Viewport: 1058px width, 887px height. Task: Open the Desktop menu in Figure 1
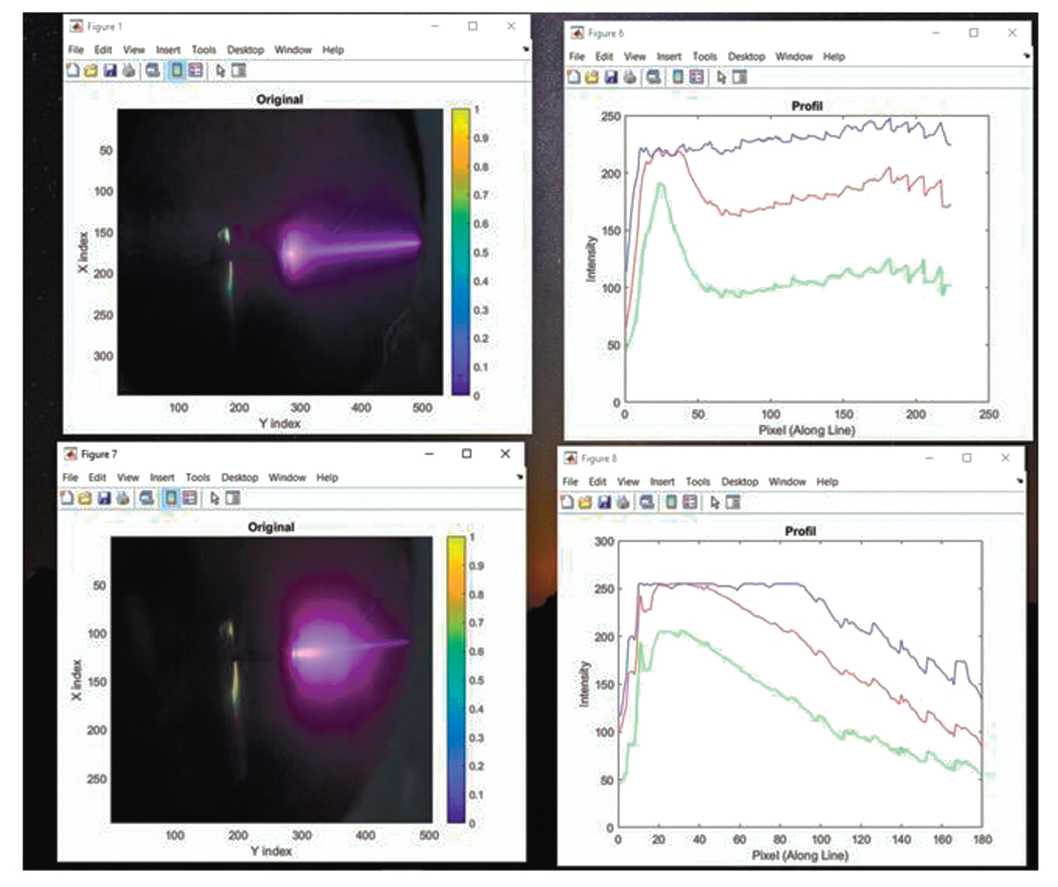[x=245, y=50]
